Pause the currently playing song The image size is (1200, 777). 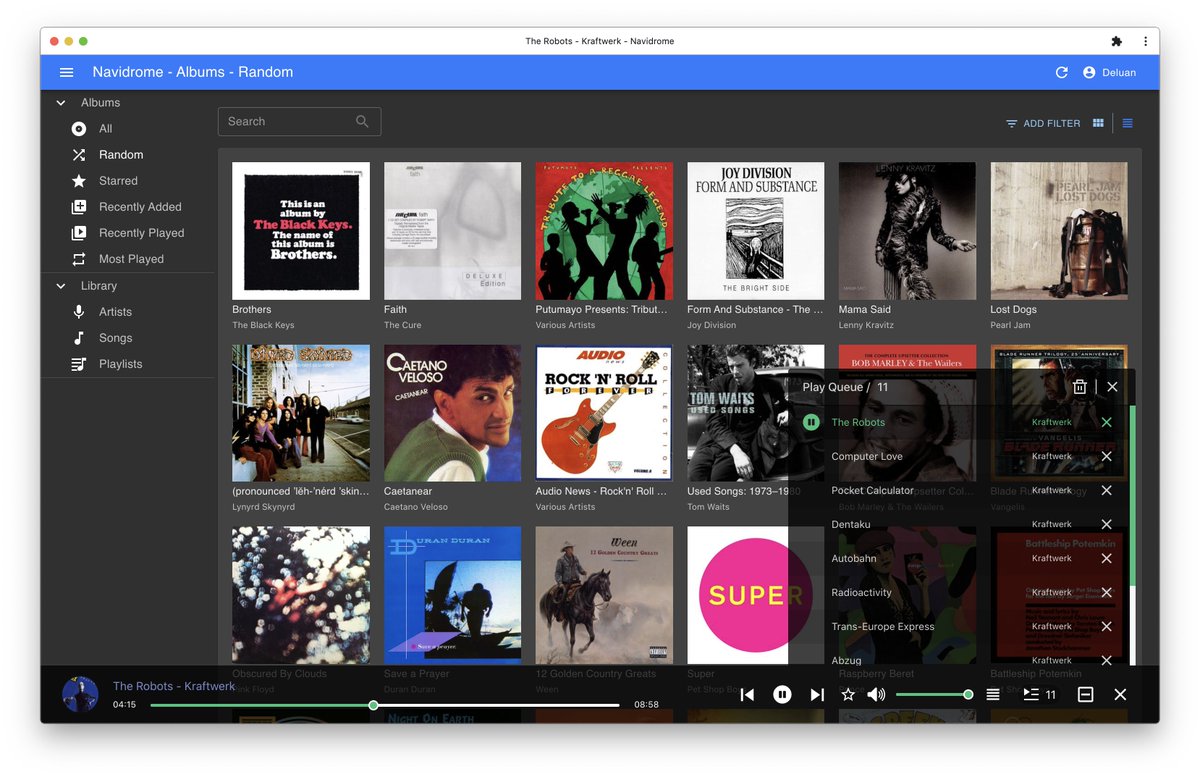click(x=782, y=694)
